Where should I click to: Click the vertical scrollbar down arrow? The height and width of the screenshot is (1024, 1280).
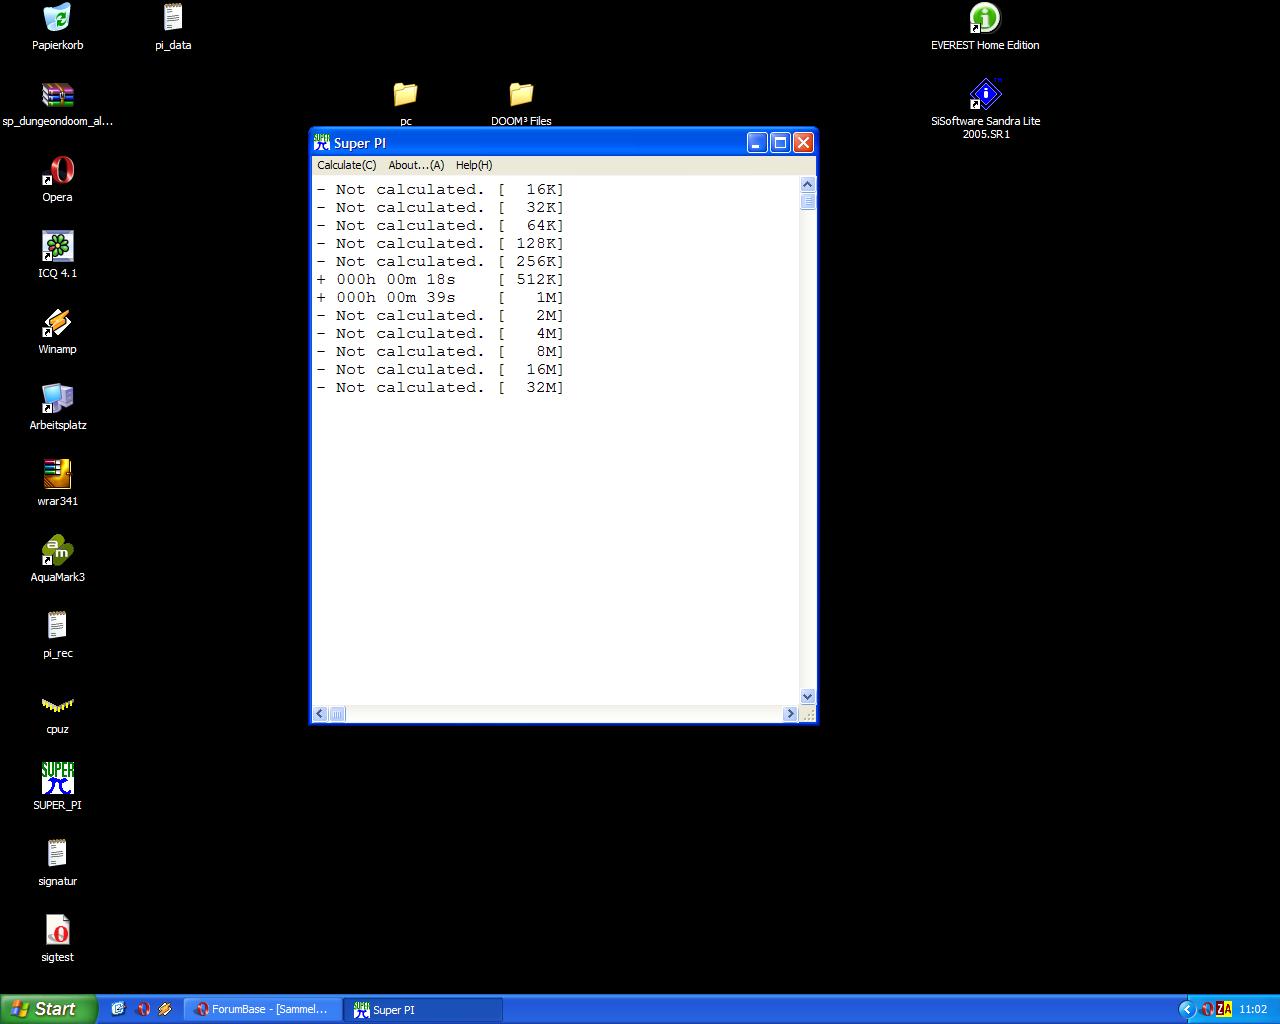click(x=808, y=697)
